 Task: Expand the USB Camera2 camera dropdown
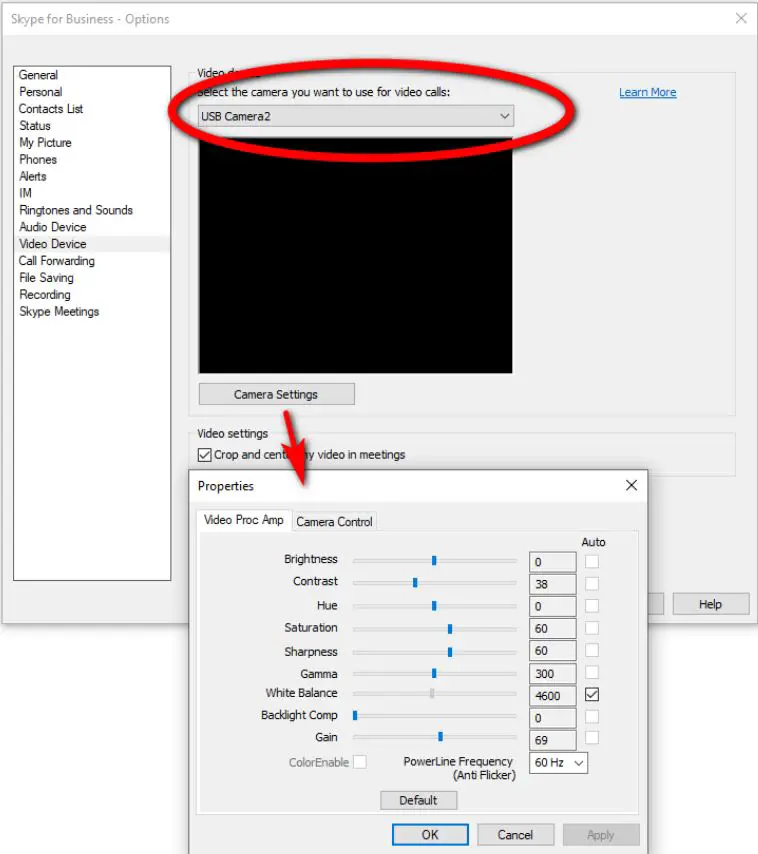point(356,116)
